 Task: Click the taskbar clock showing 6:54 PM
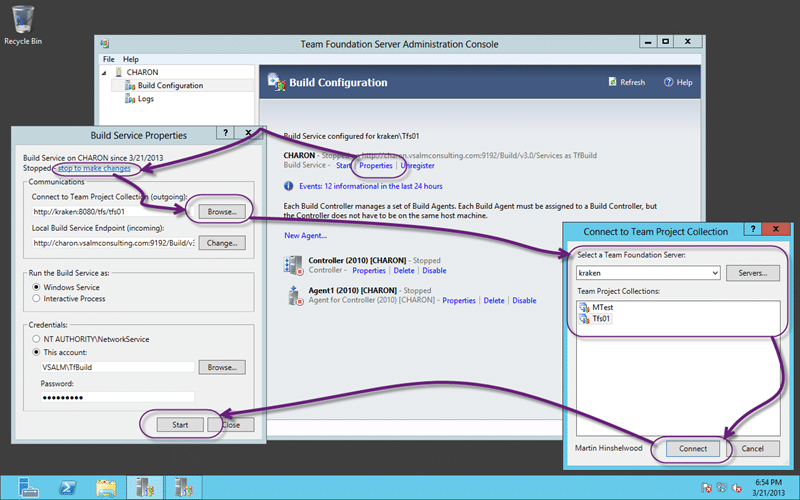(768, 488)
